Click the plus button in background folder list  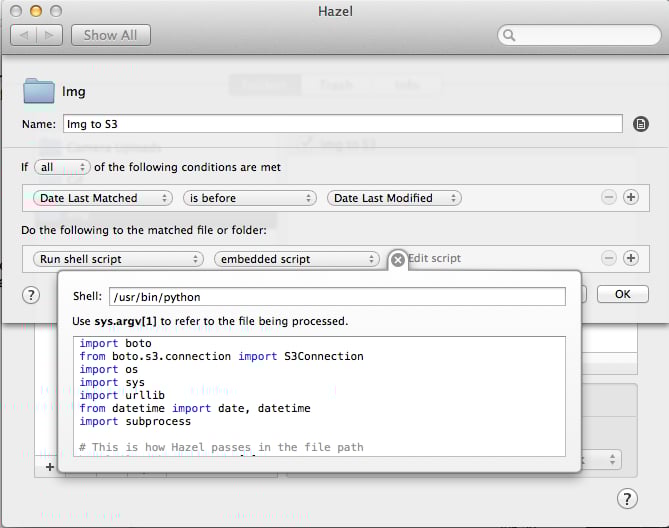[49, 467]
